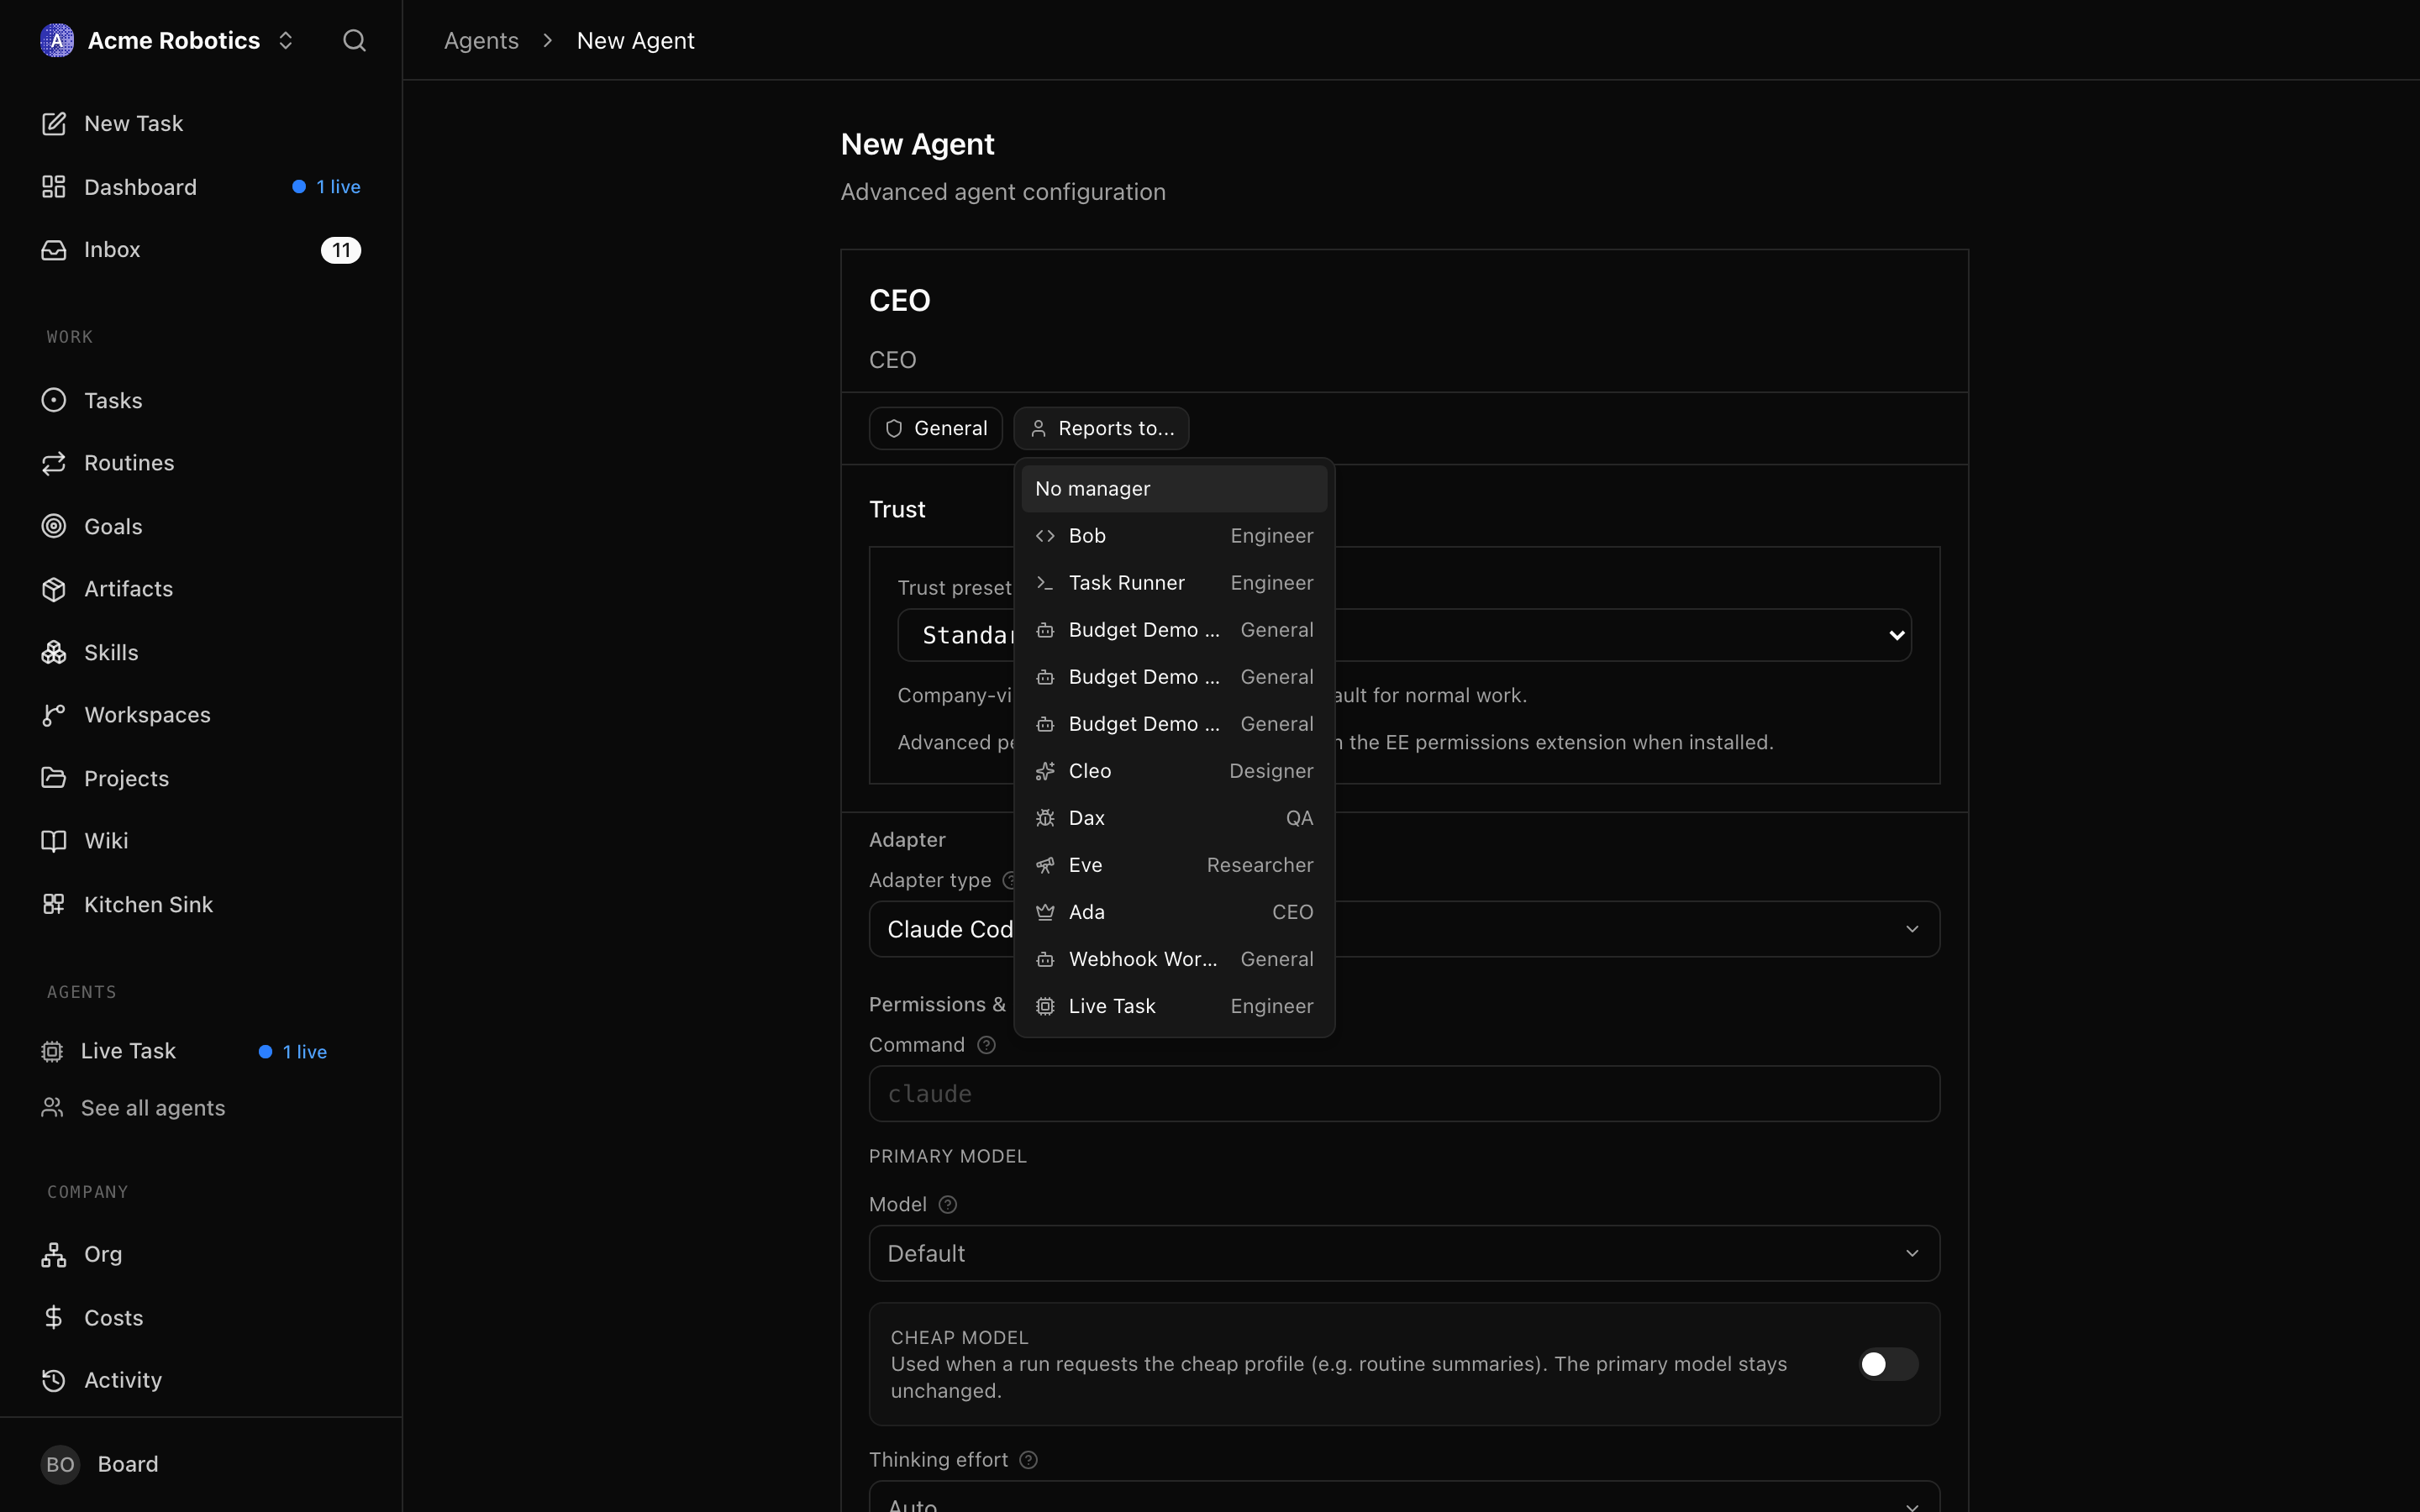Select Eve the Researcher as manager
Image resolution: width=2420 pixels, height=1512 pixels.
pos(1174,865)
